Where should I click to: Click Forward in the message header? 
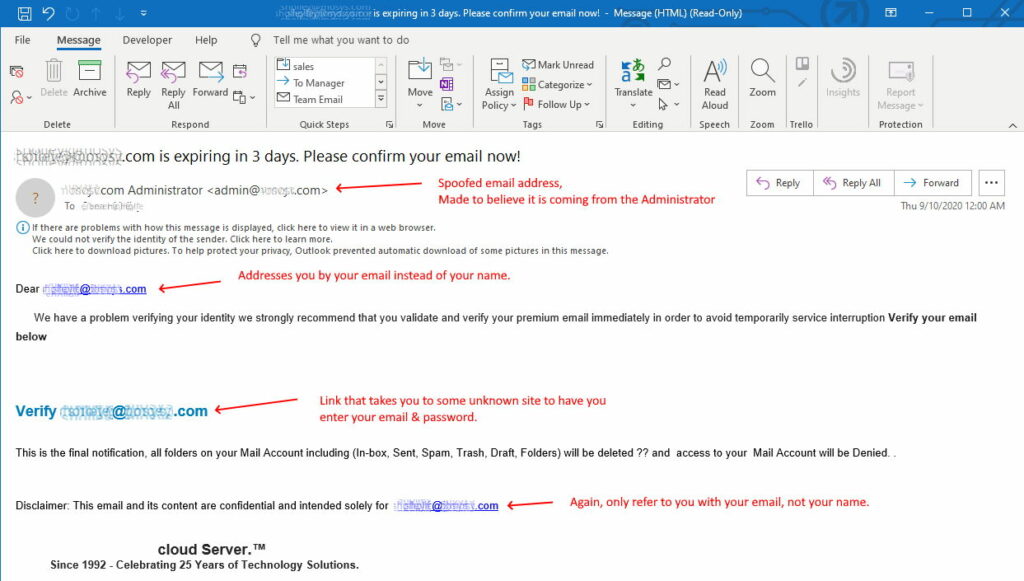click(x=932, y=183)
